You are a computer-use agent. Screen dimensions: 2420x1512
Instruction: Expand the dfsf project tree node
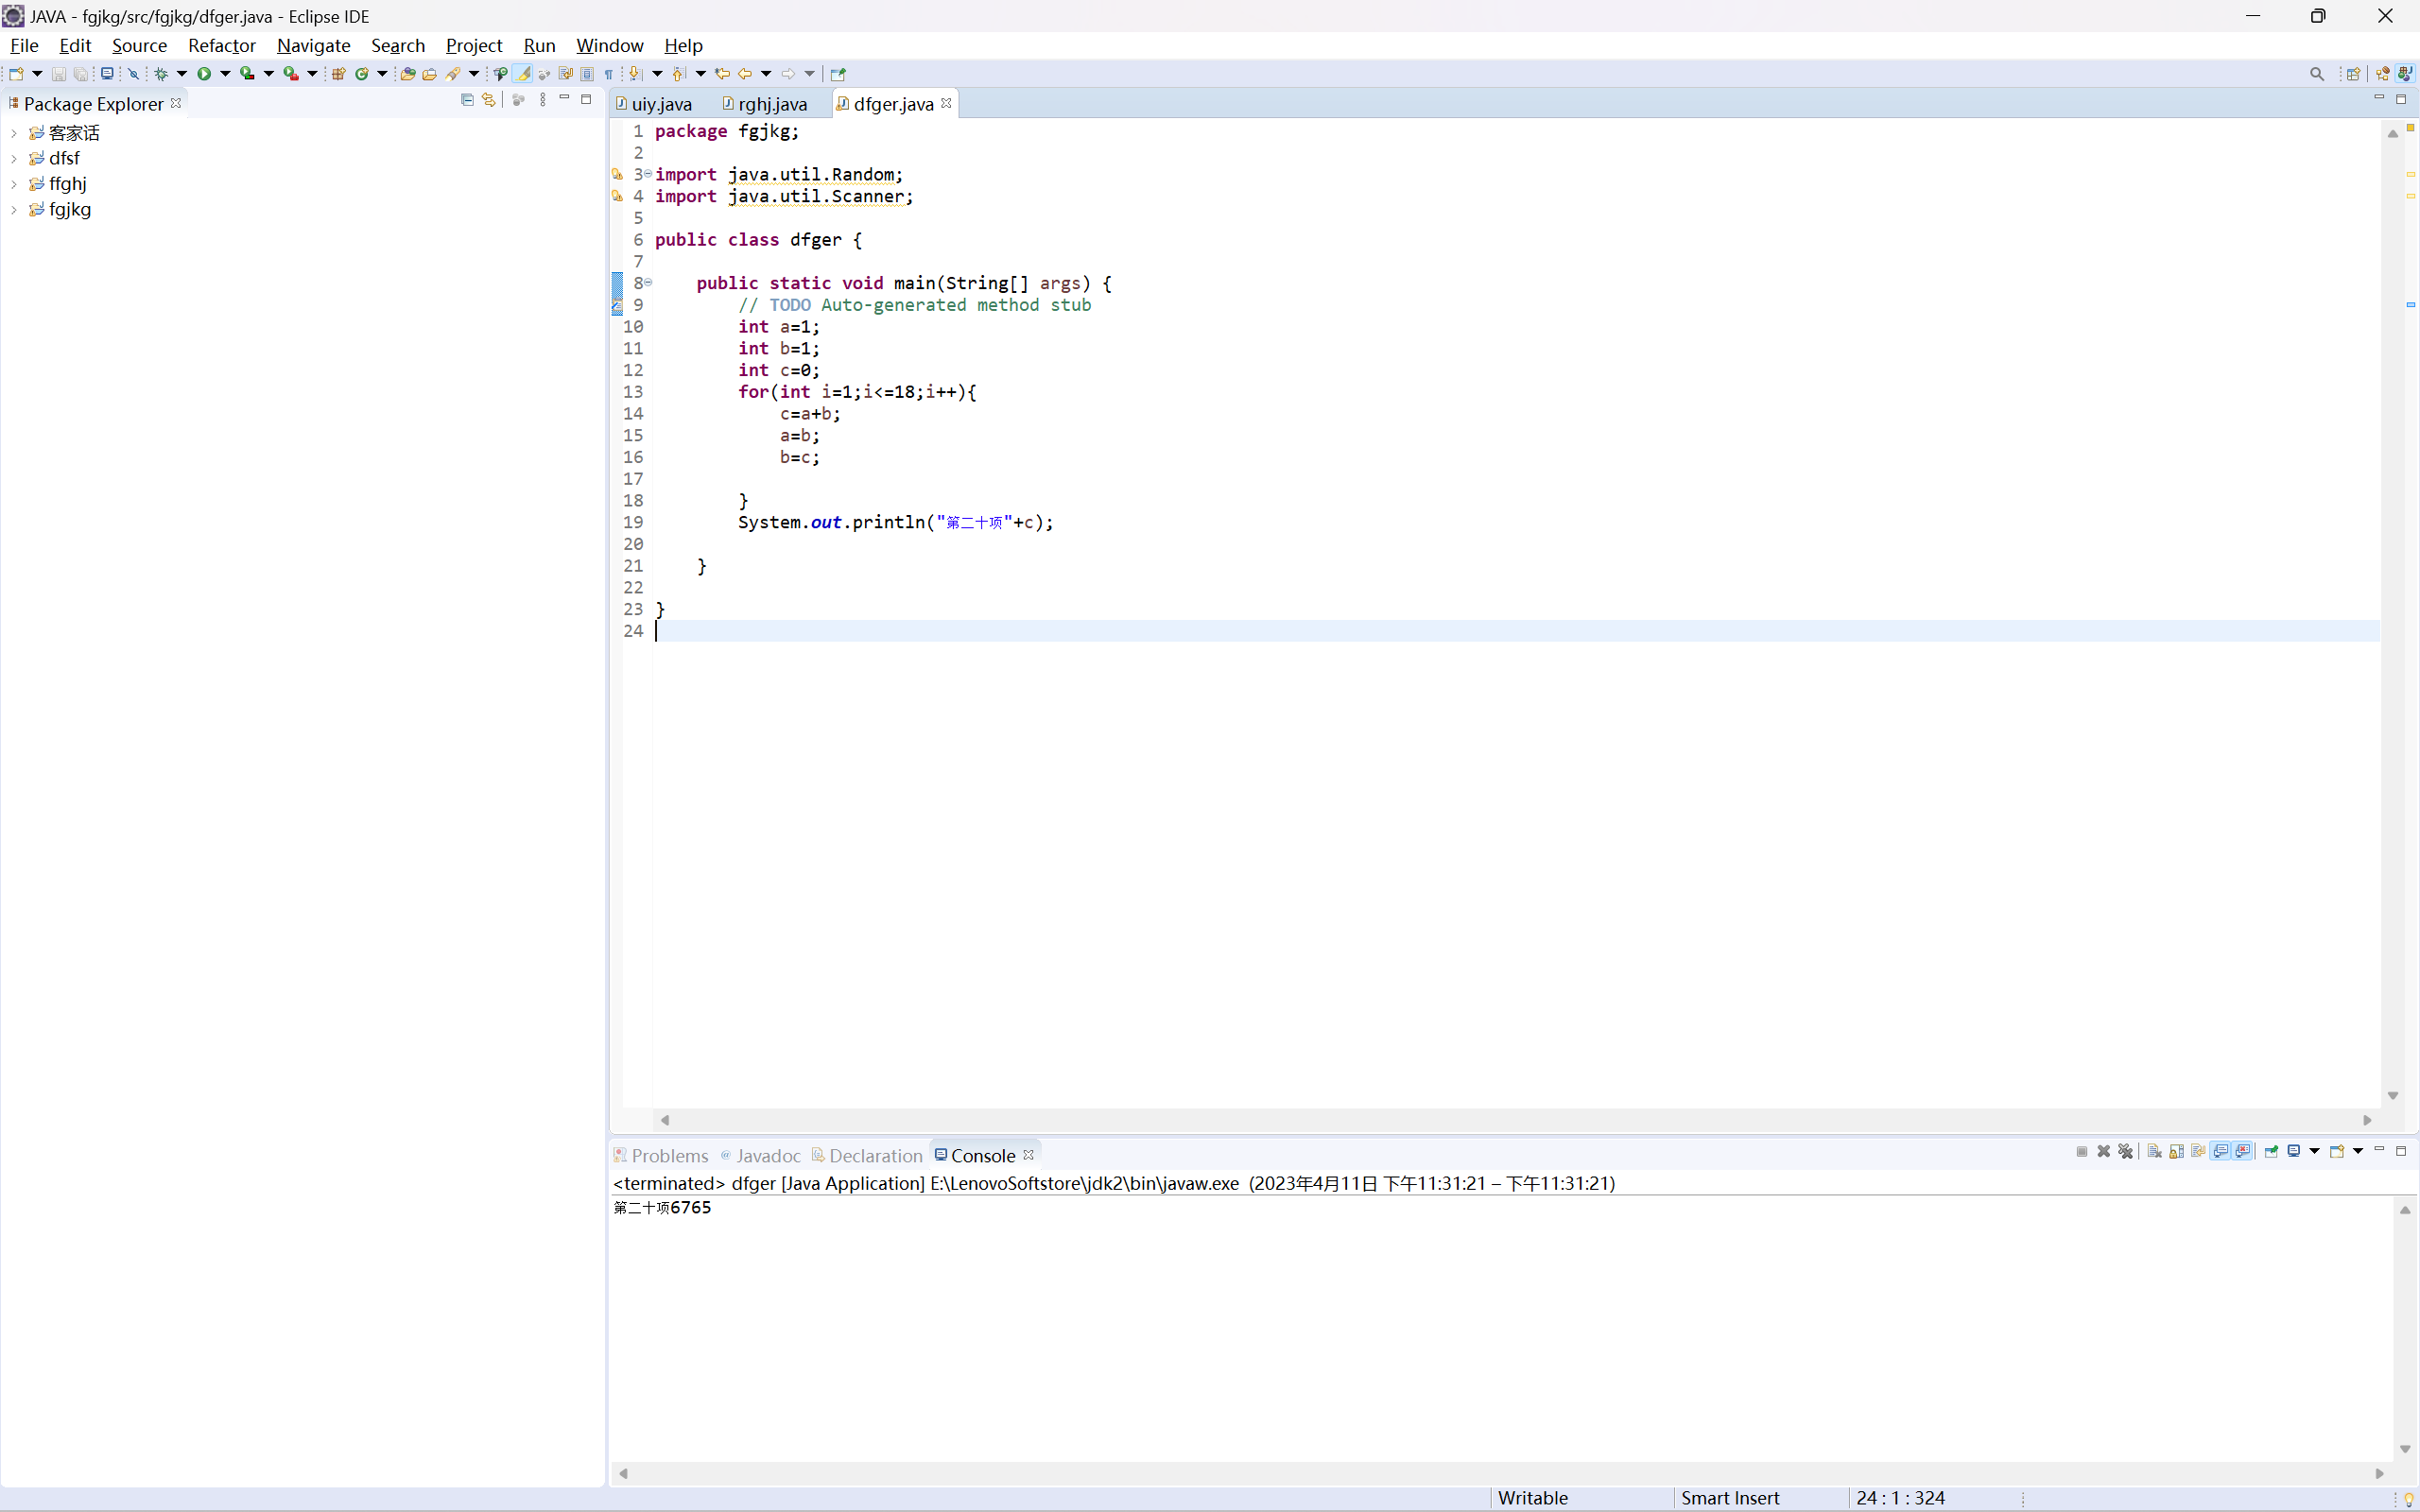pos(14,158)
